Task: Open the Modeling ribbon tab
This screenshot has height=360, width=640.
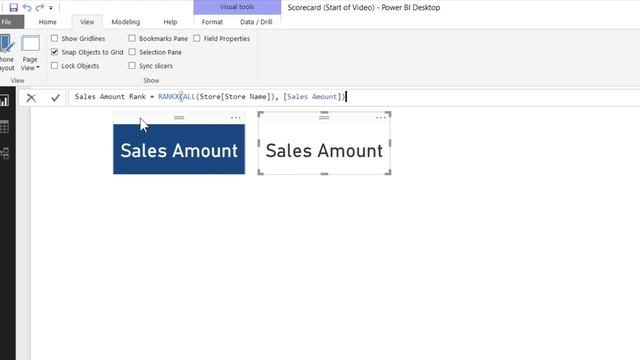Action: (x=126, y=22)
